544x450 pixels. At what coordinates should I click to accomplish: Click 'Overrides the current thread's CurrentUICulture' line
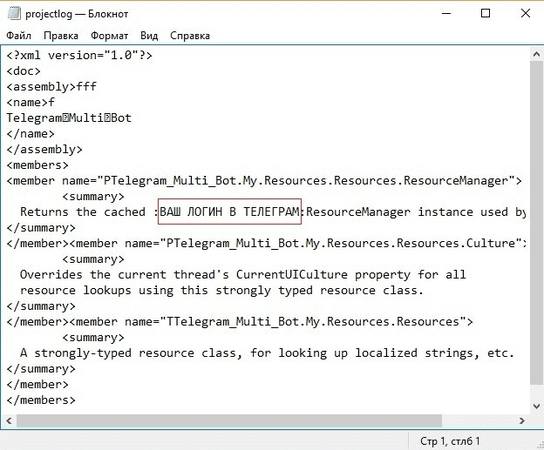243,274
